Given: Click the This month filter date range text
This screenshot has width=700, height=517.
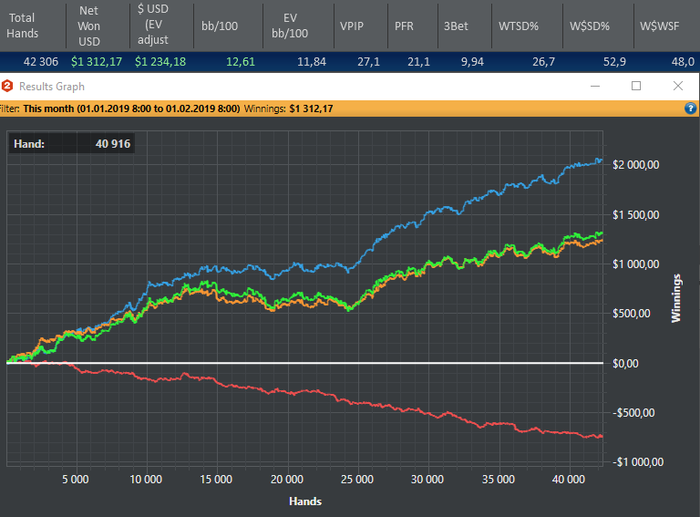Looking at the screenshot, I should pyautogui.click(x=131, y=108).
